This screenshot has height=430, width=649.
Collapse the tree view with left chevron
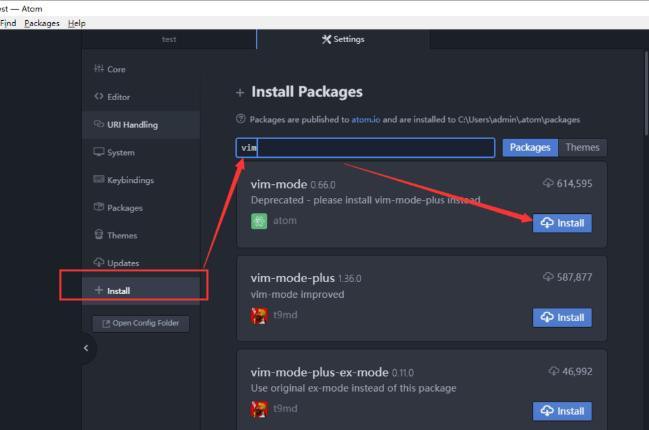point(86,348)
